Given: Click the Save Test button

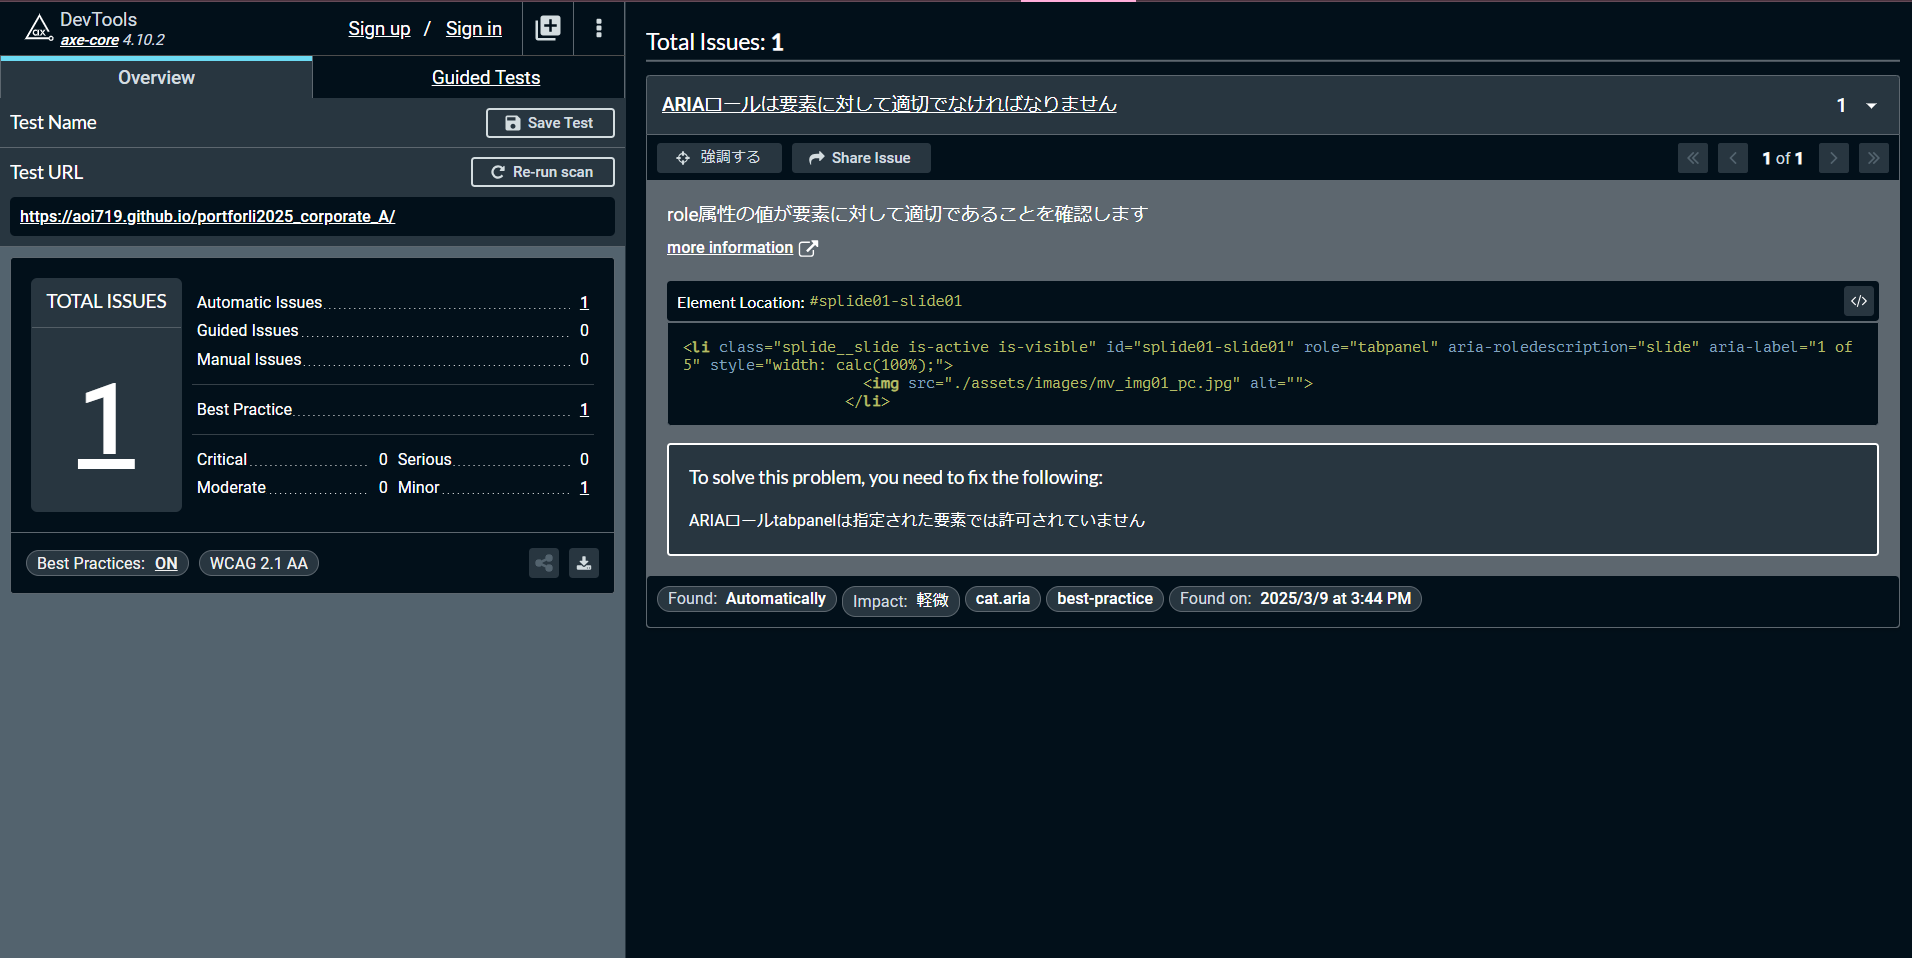Looking at the screenshot, I should [x=549, y=123].
